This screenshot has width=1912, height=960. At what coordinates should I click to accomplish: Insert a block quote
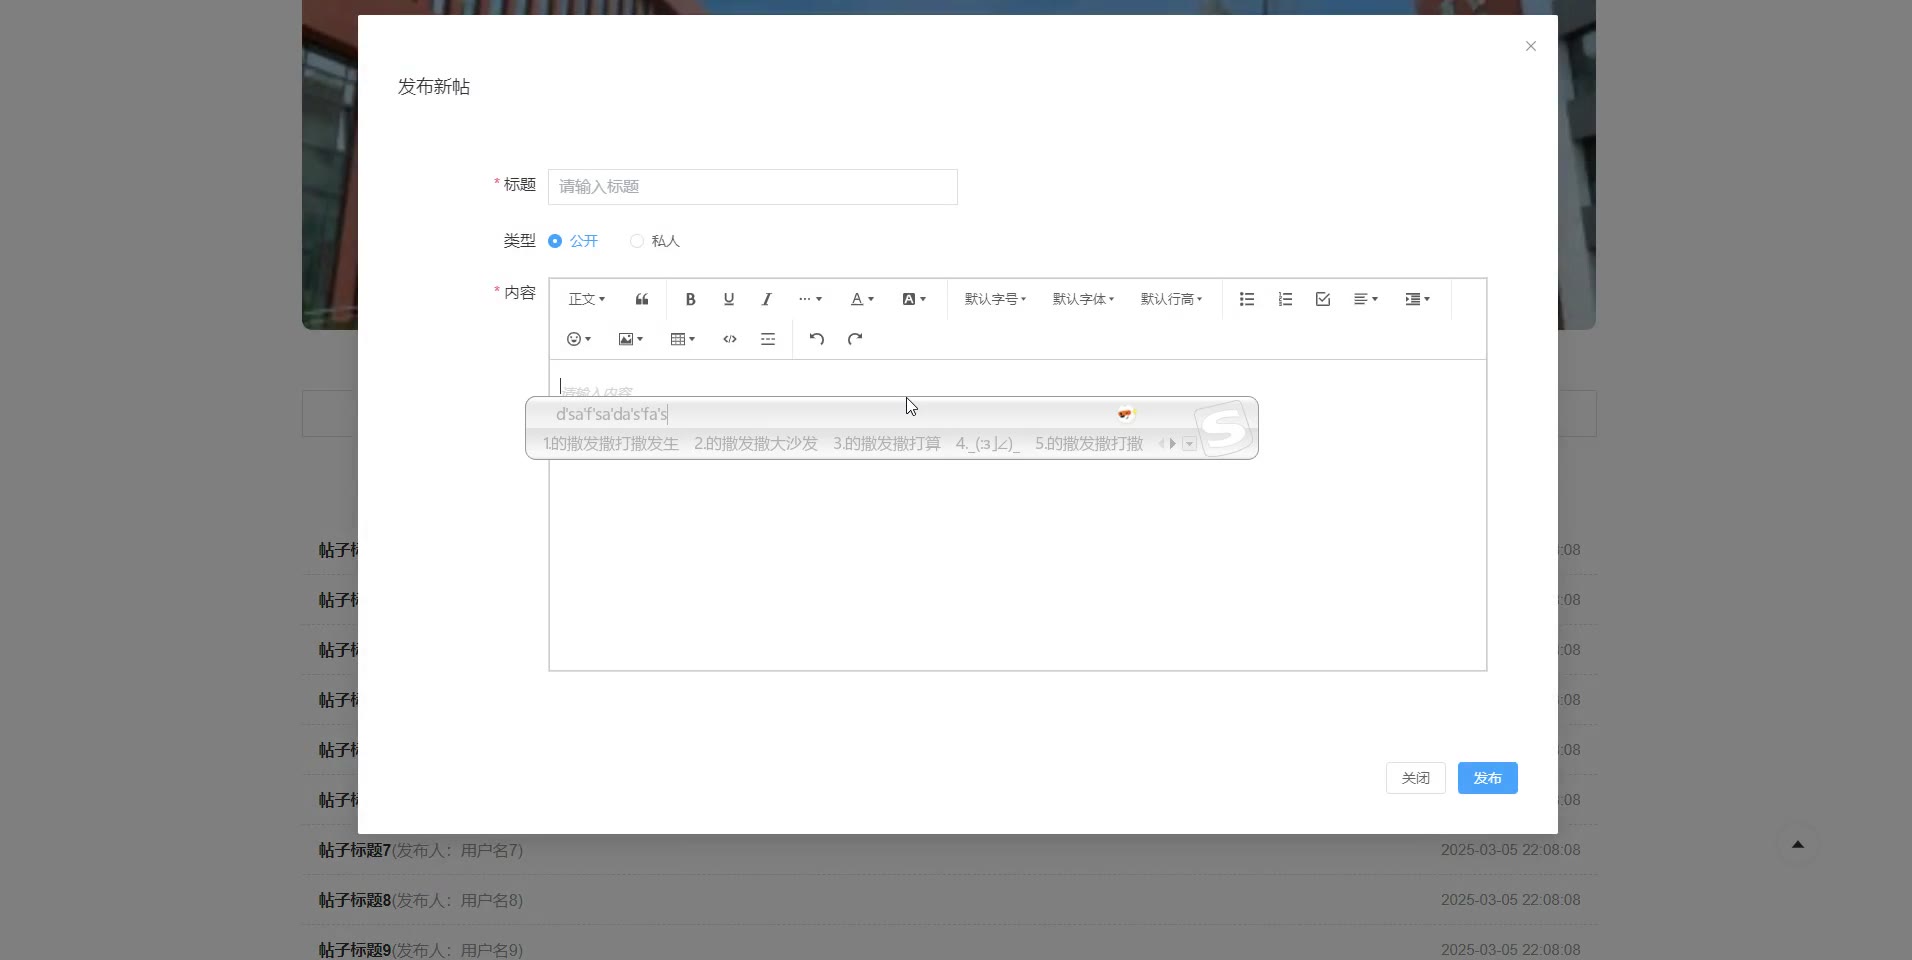642,299
